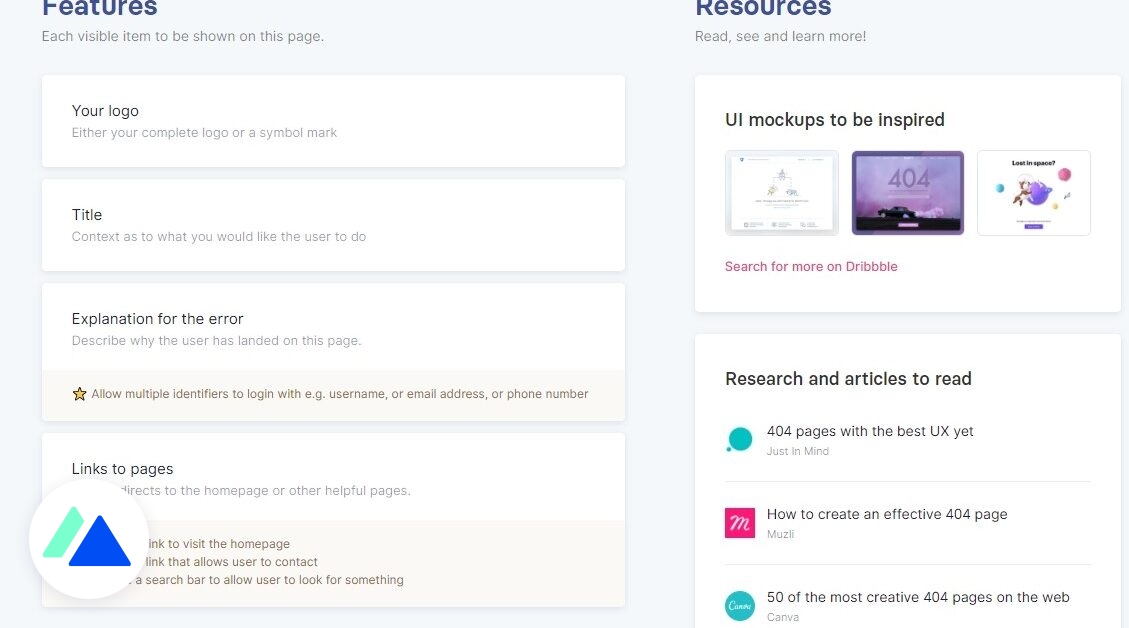Click the yellow tip banner about multiple identifiers
Image resolution: width=1129 pixels, height=628 pixels.
click(x=333, y=393)
